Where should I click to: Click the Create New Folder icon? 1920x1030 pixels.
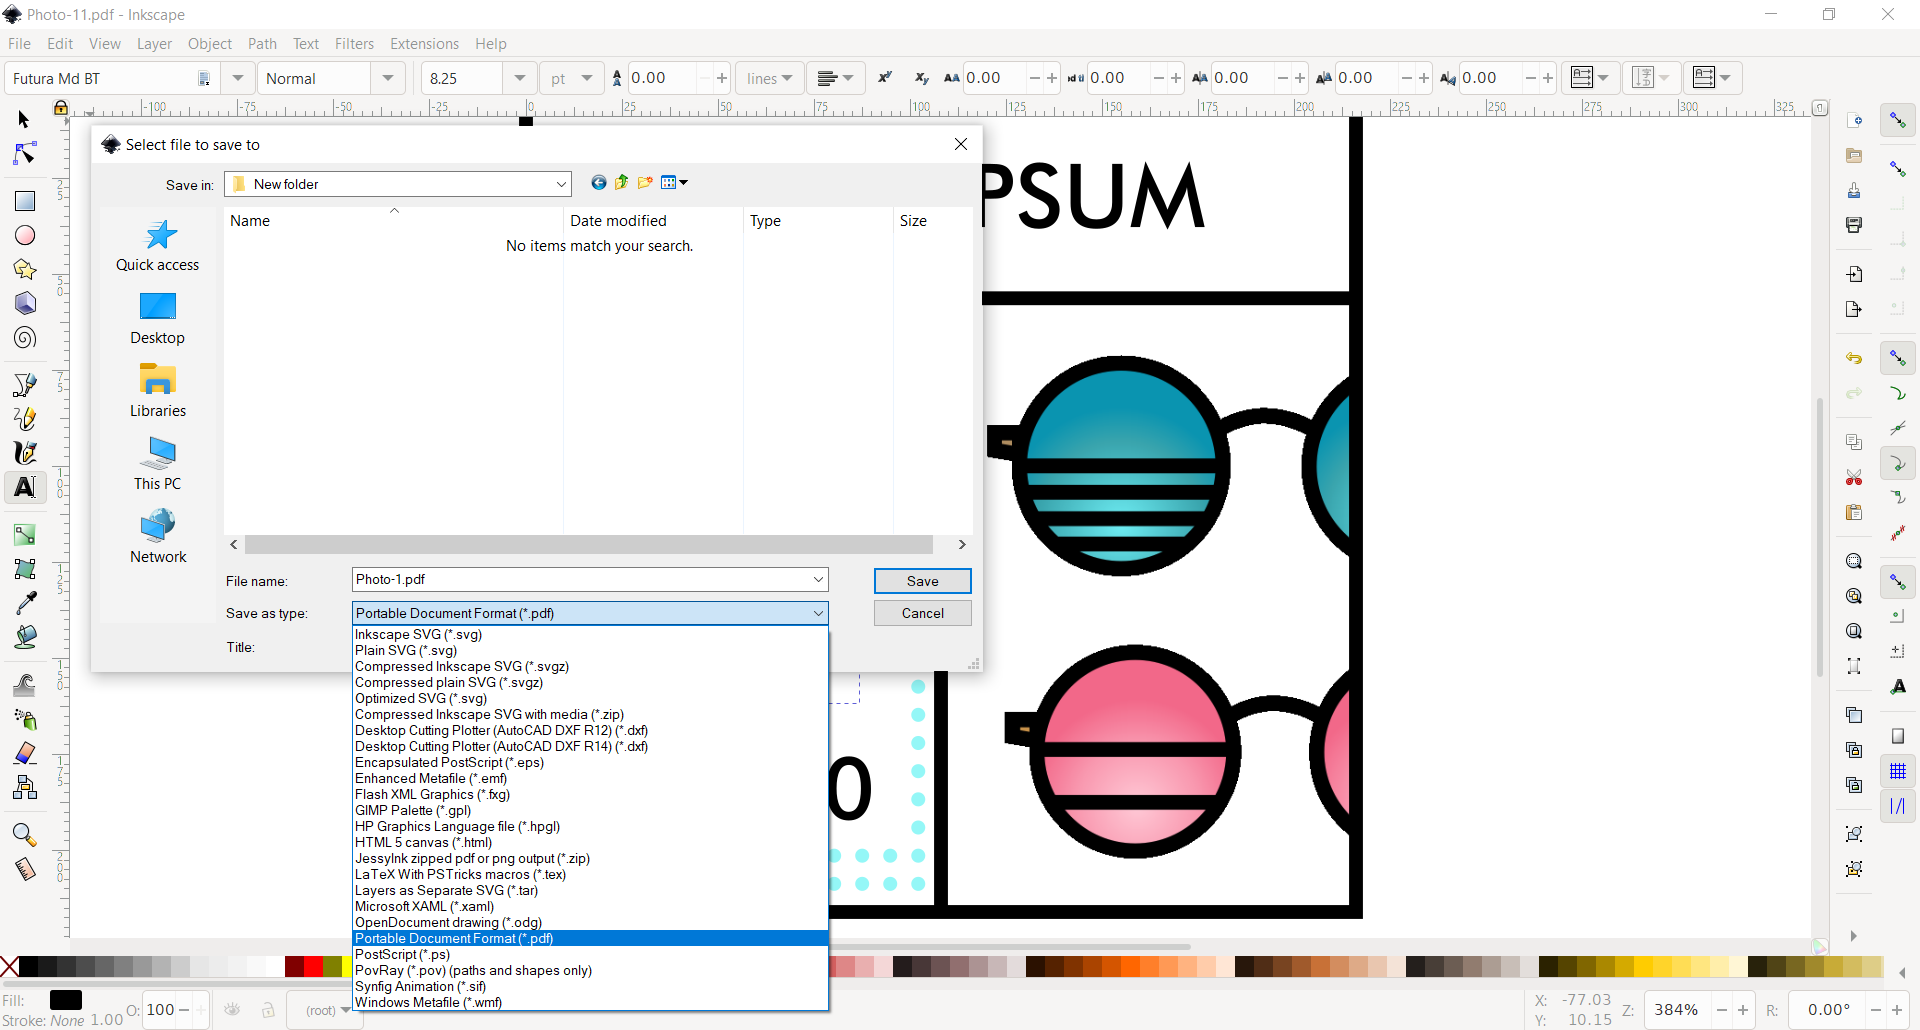coord(645,183)
